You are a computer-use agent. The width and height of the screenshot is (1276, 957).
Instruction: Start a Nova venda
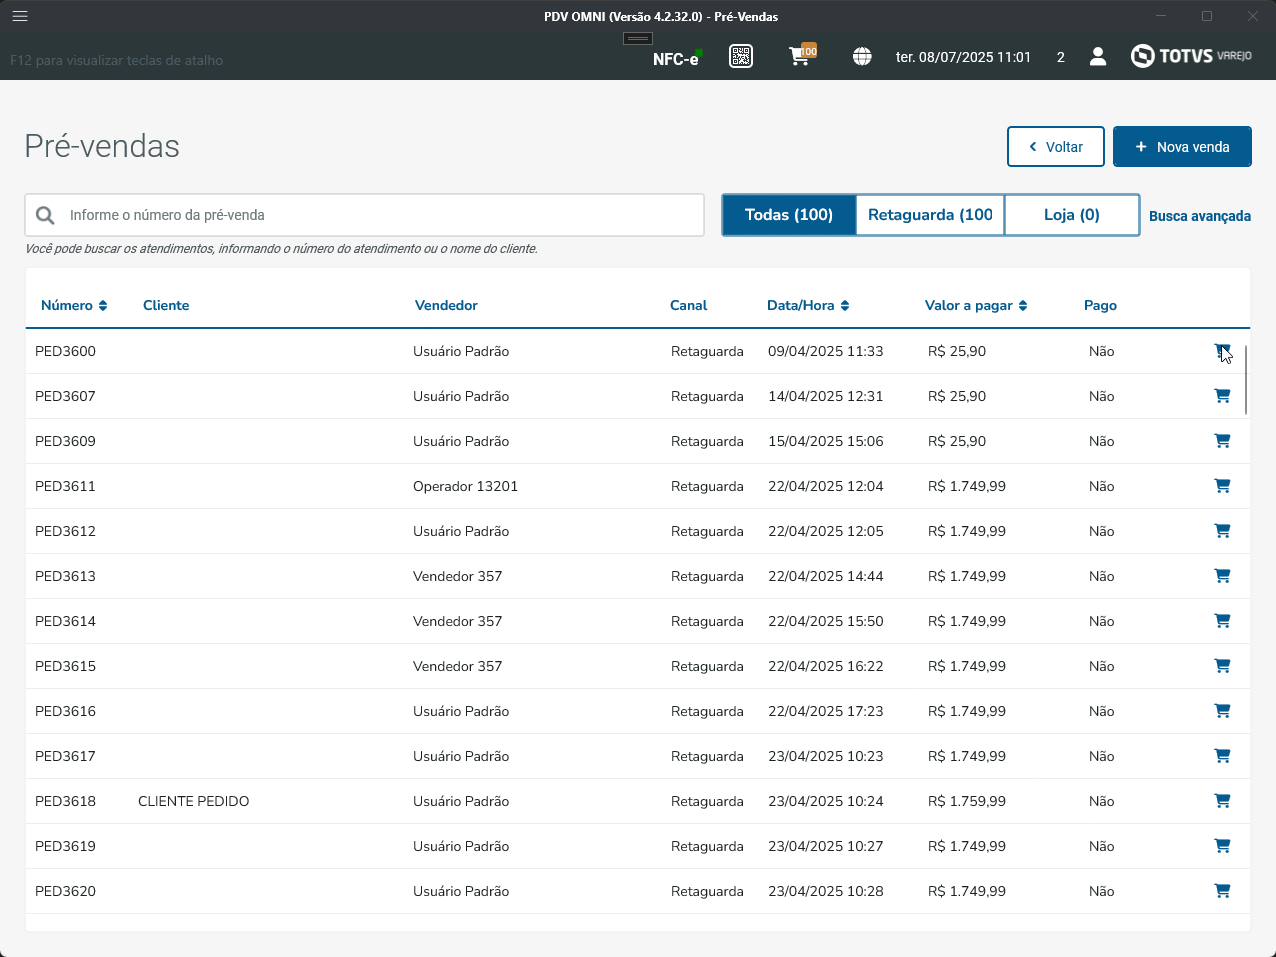(1182, 147)
